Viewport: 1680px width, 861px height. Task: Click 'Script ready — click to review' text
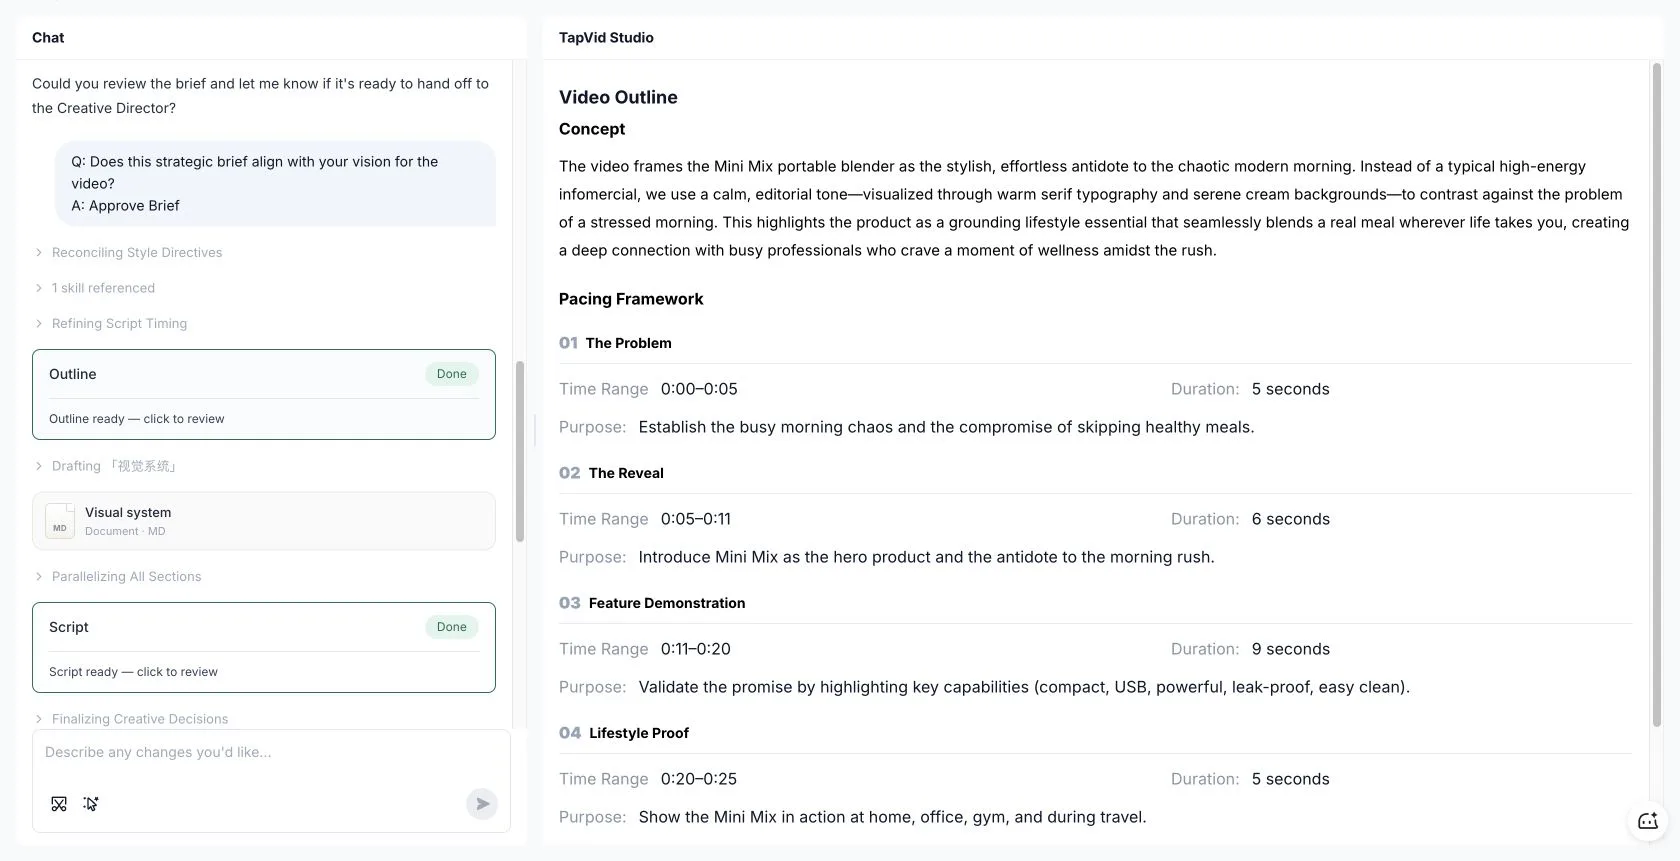(x=133, y=672)
